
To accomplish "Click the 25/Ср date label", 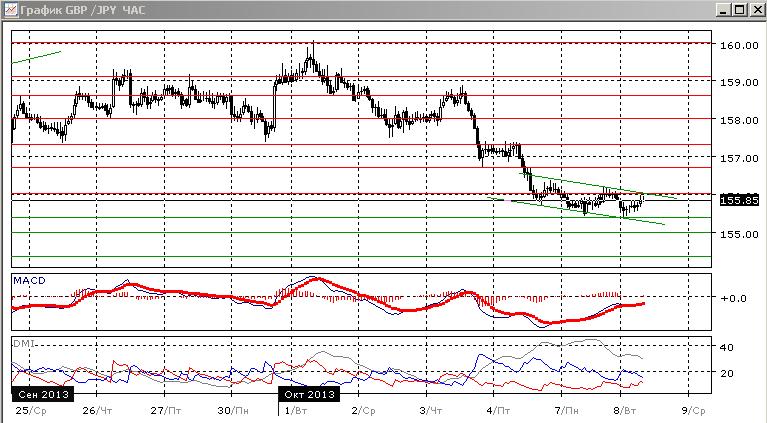I will 31,410.
